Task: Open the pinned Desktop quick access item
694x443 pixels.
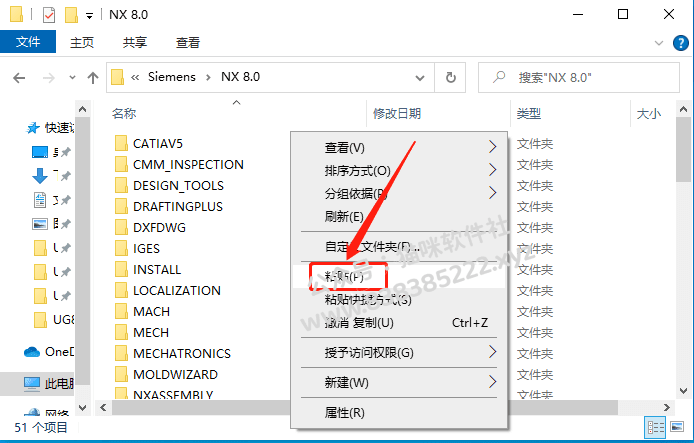Action: (x=50, y=152)
